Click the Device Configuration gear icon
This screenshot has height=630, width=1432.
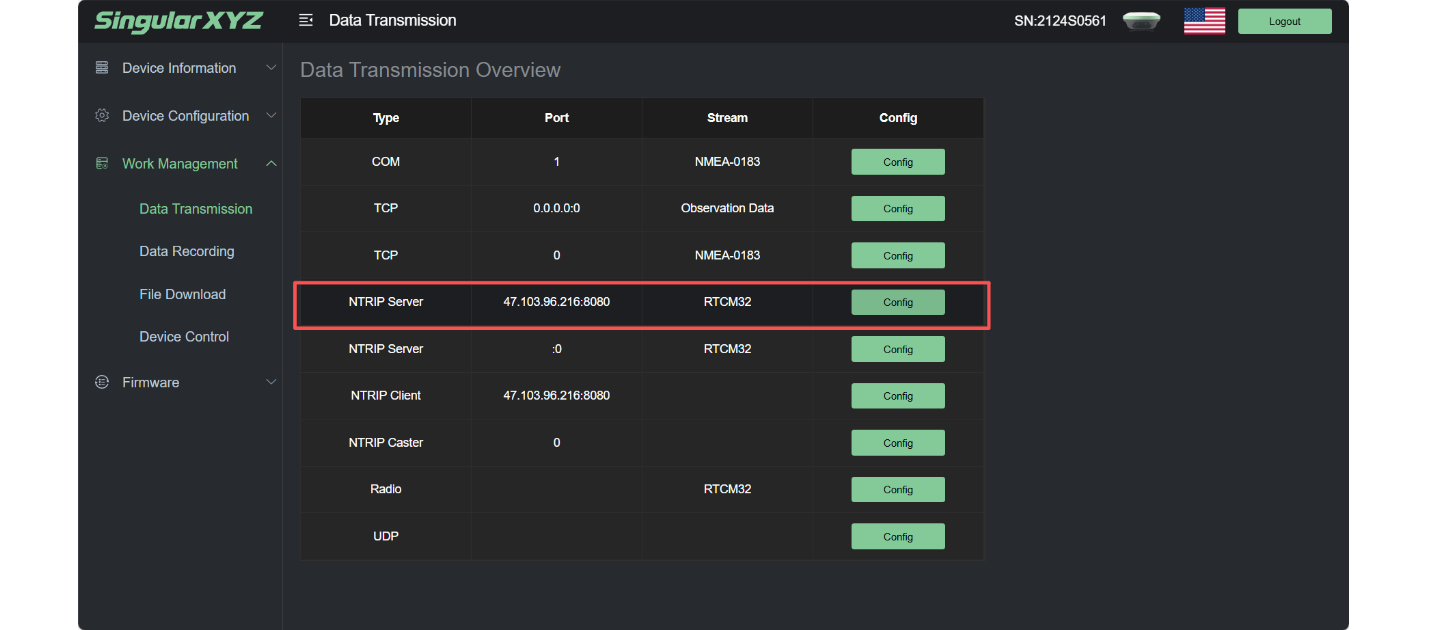click(x=102, y=116)
